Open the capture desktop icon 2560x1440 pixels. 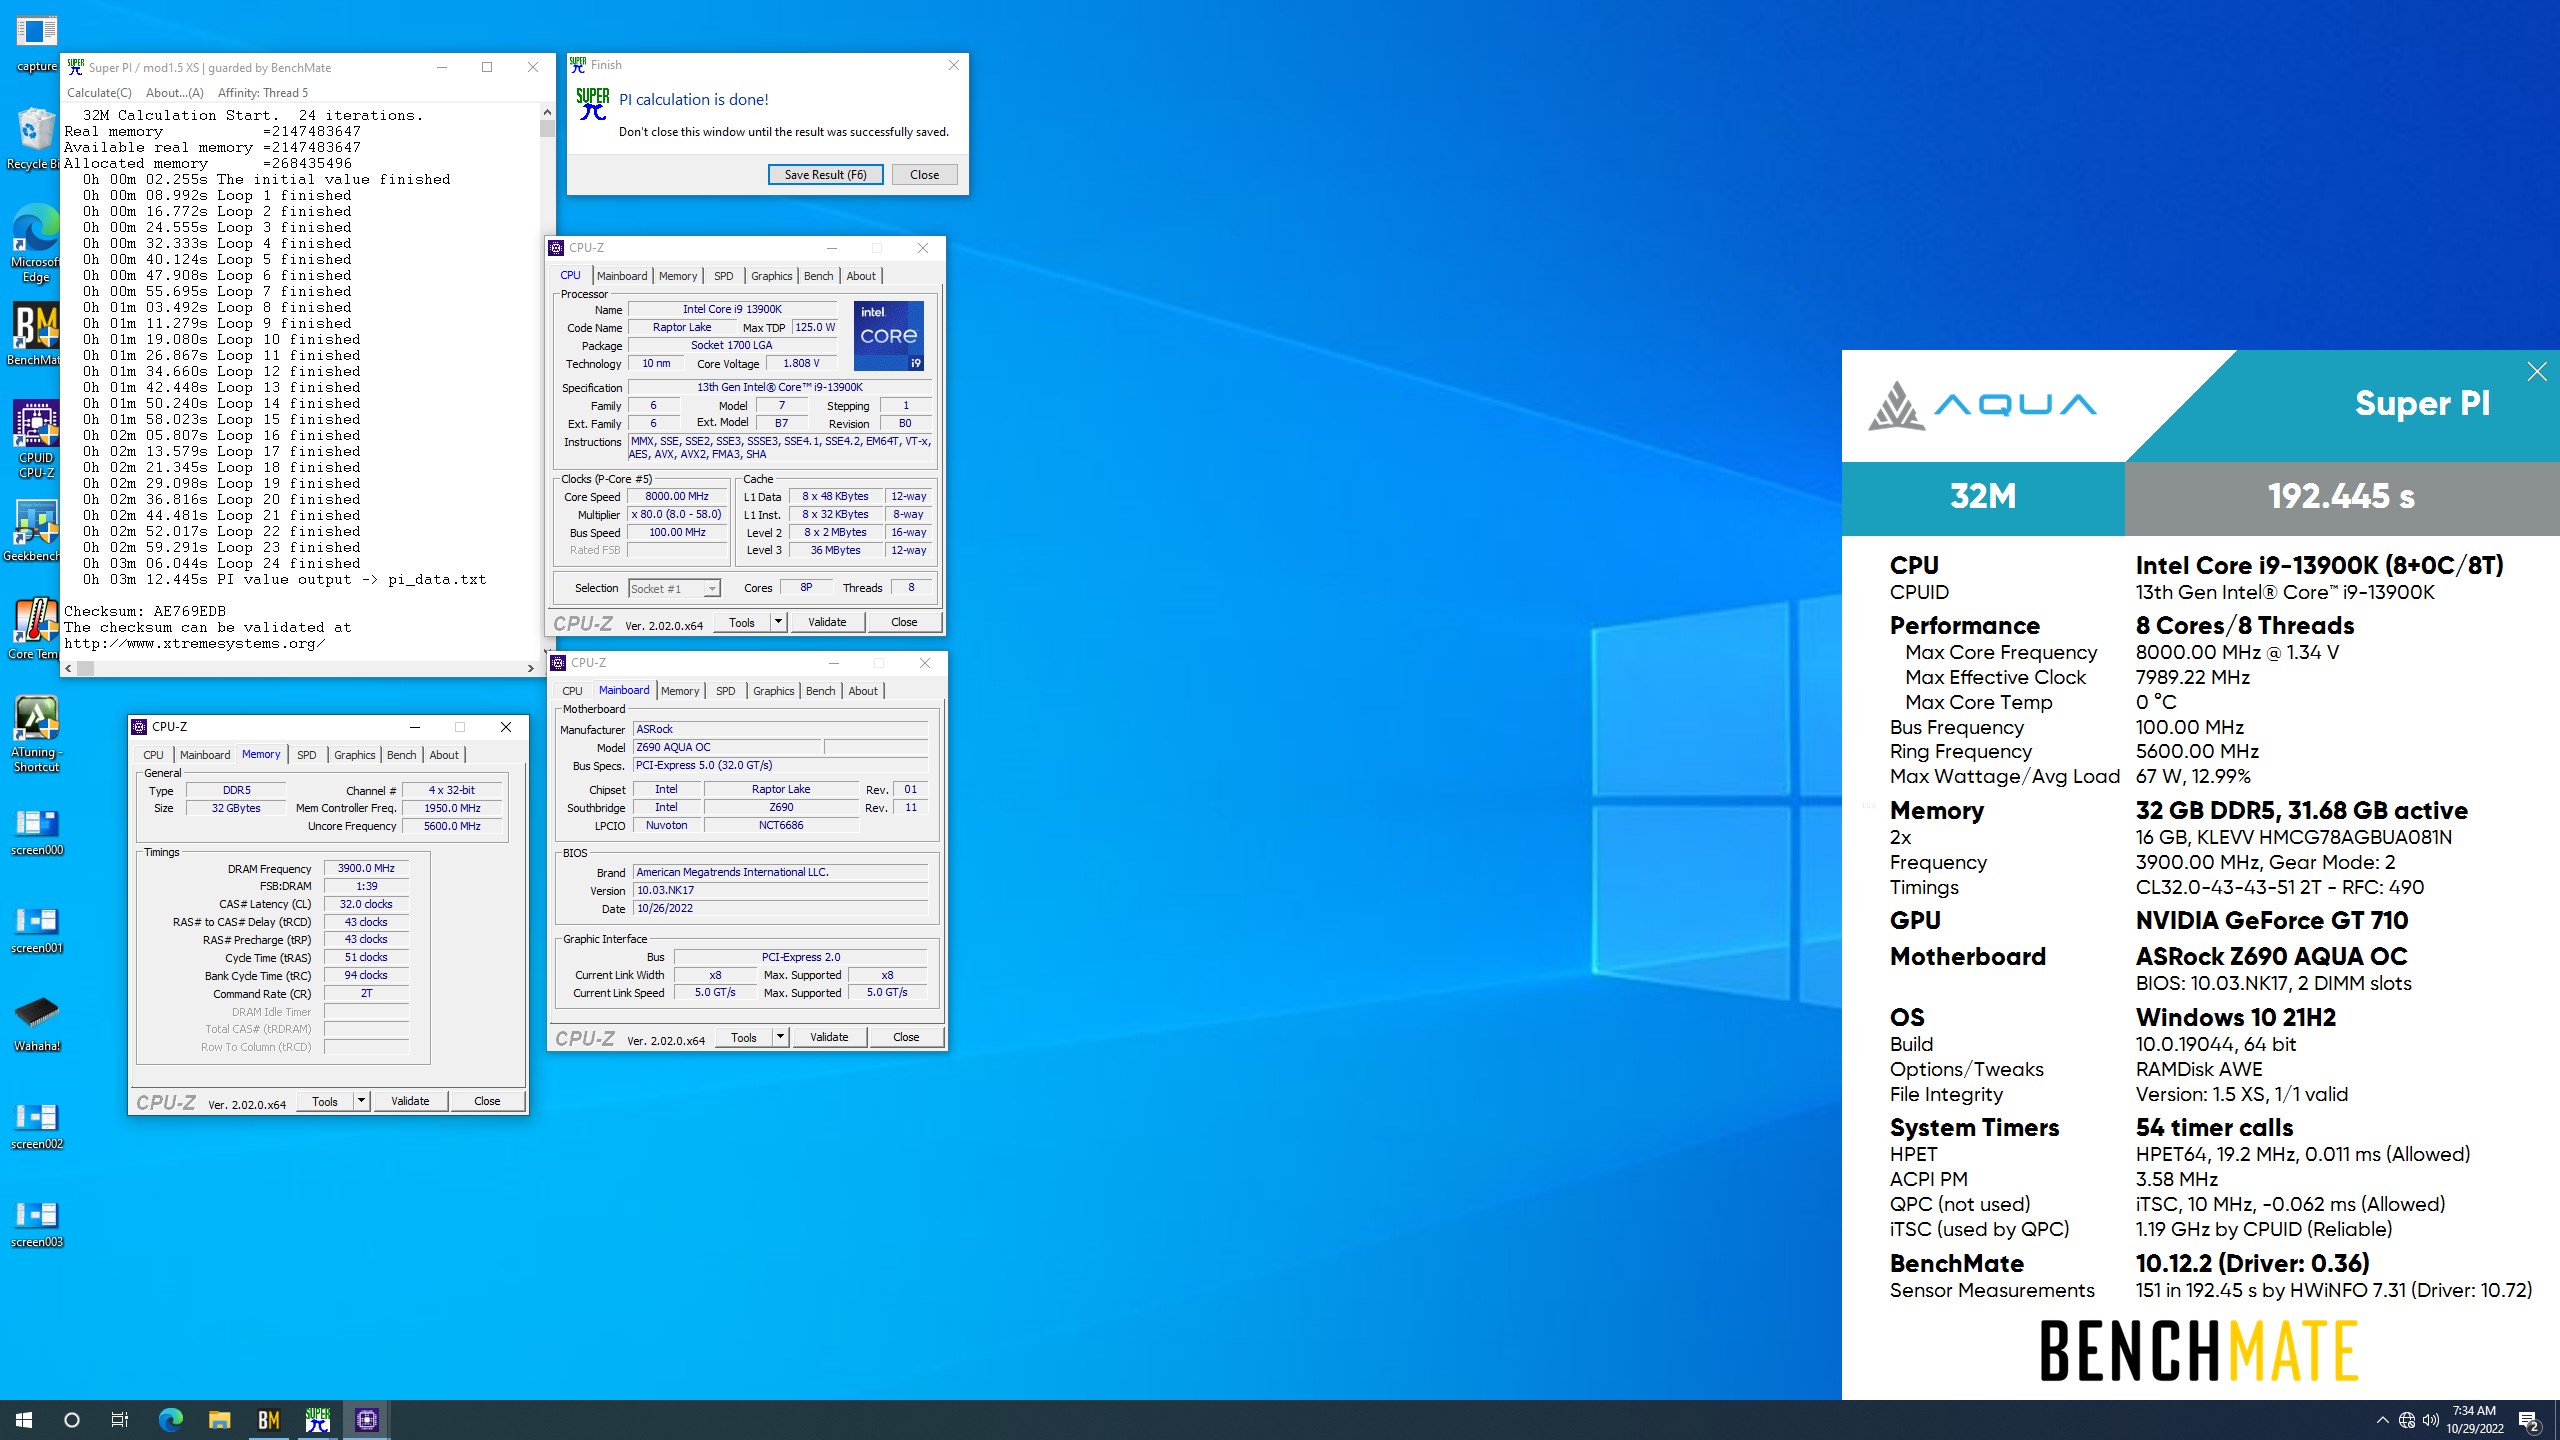36,43
